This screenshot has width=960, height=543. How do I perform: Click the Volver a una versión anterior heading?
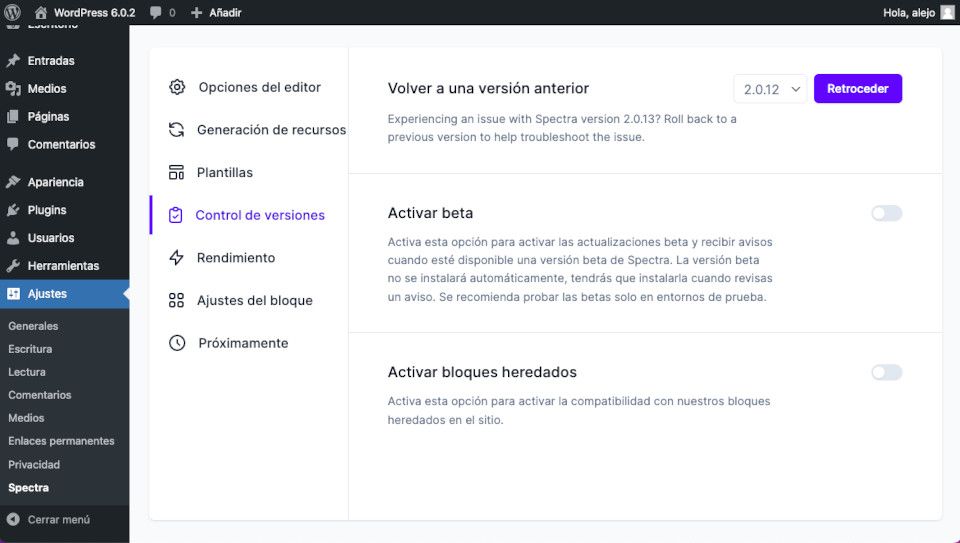click(x=489, y=88)
